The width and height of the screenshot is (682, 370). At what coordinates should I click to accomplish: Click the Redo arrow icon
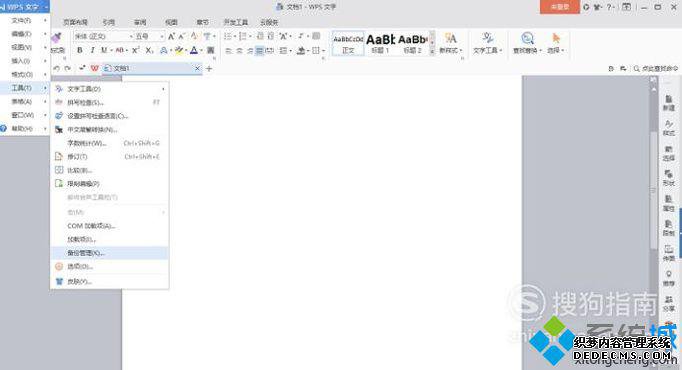tap(67, 68)
